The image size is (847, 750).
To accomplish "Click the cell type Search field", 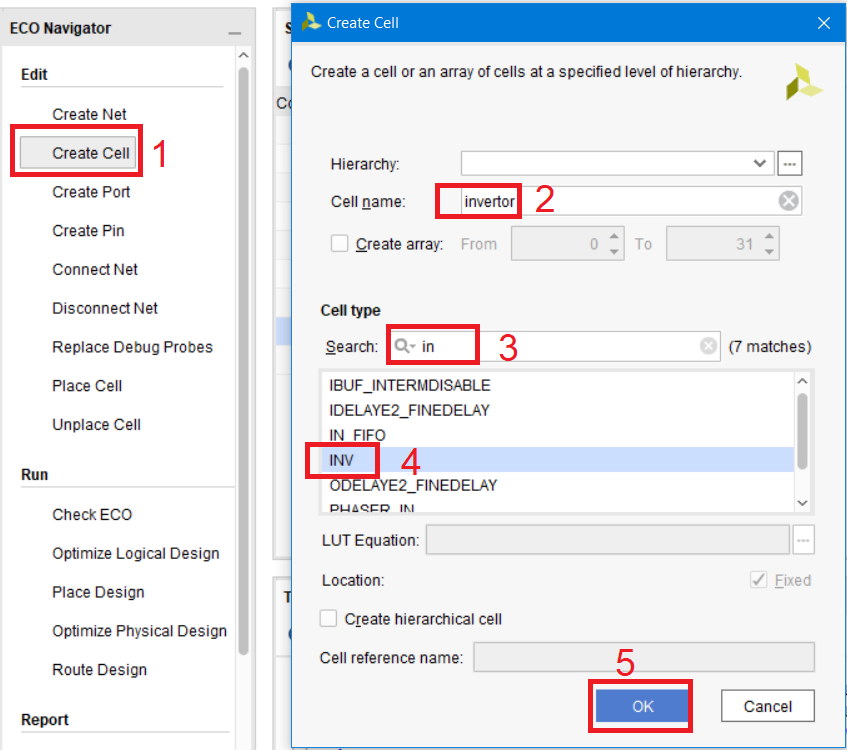I will point(555,346).
